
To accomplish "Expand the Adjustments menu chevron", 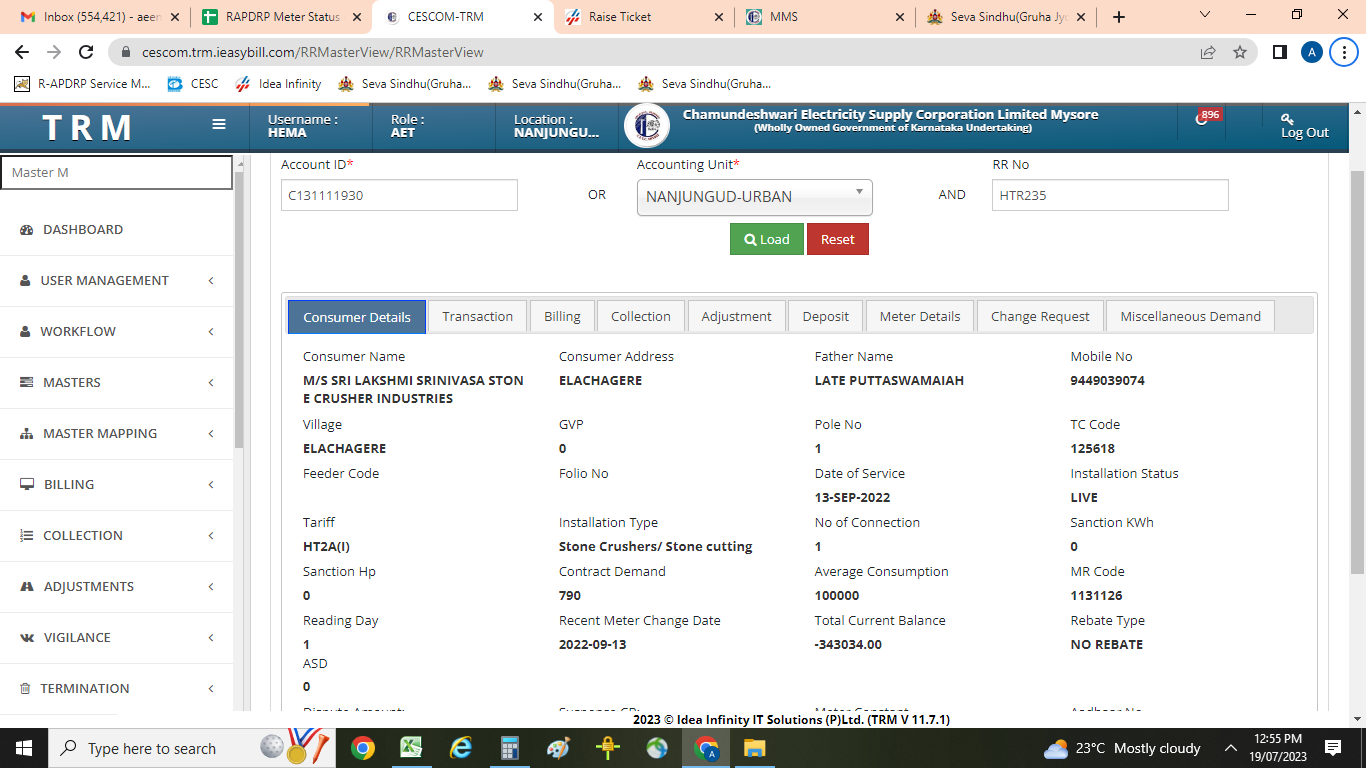I will (211, 587).
